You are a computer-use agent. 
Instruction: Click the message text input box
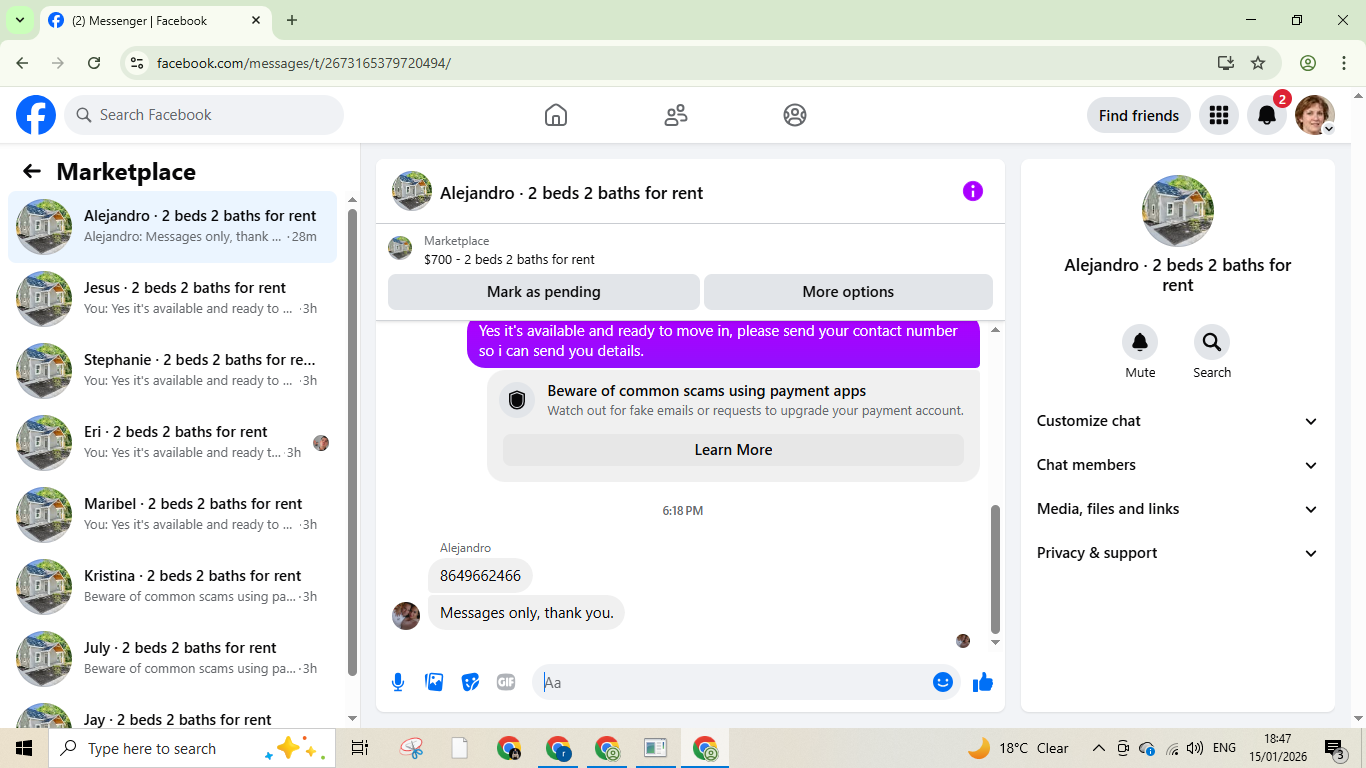[734, 682]
